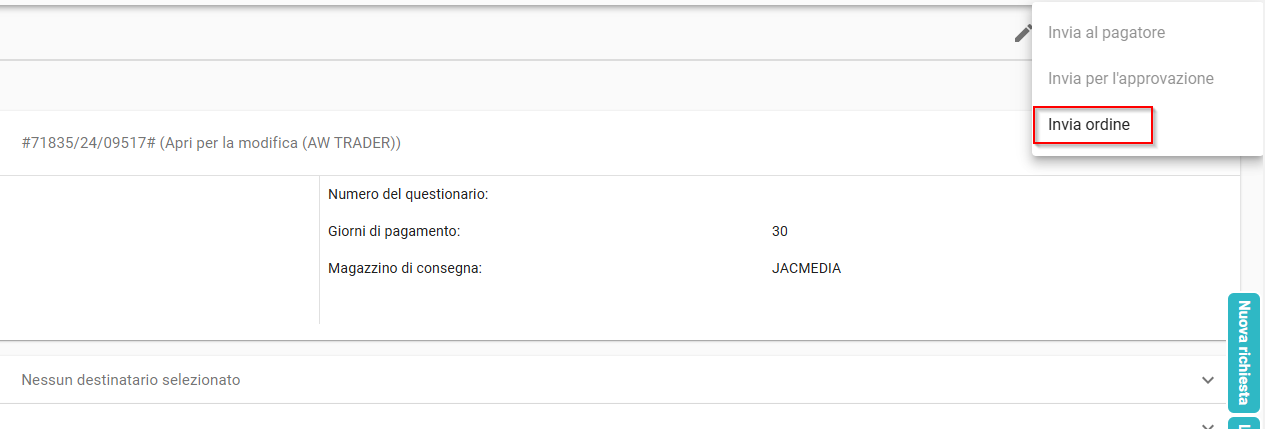Expand the "Nessun destinatario selezionato" chevron
This screenshot has height=429, width=1265.
click(1208, 380)
